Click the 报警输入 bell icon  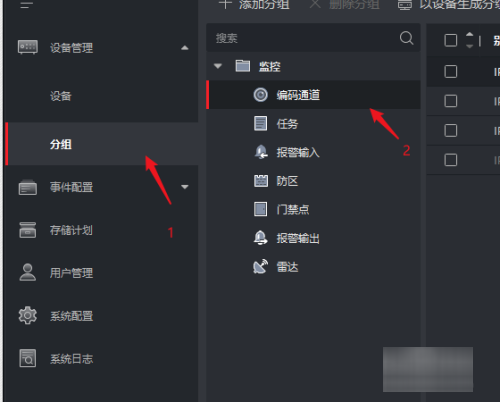click(261, 152)
